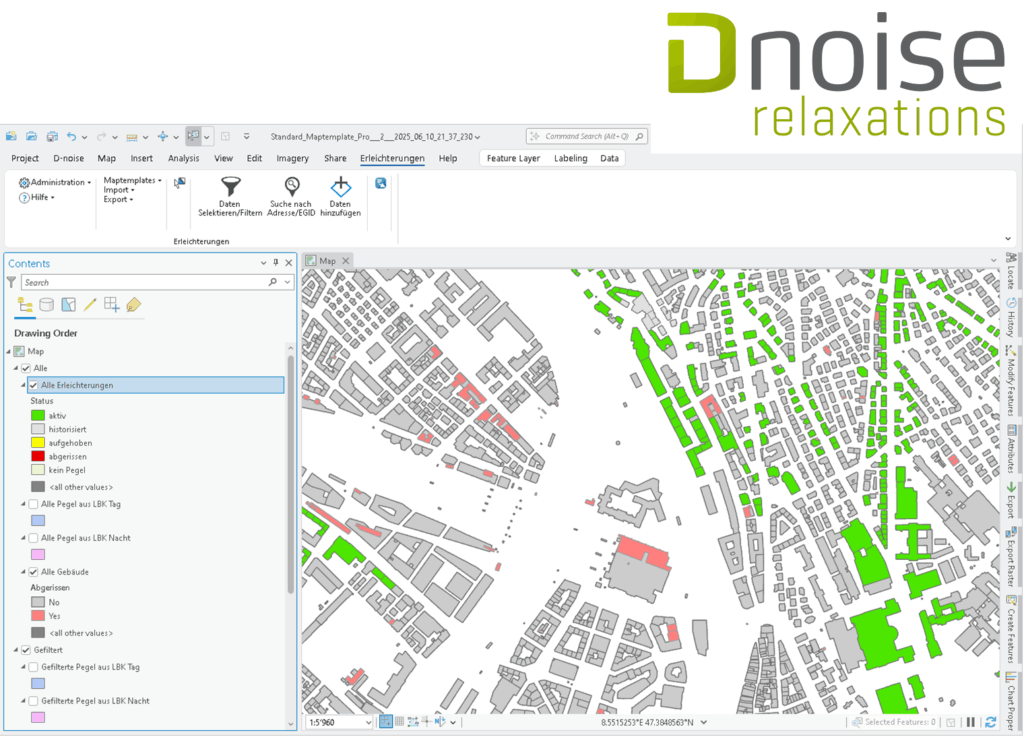Open the map scale dropdown
This screenshot has height=737, width=1024.
pos(368,722)
